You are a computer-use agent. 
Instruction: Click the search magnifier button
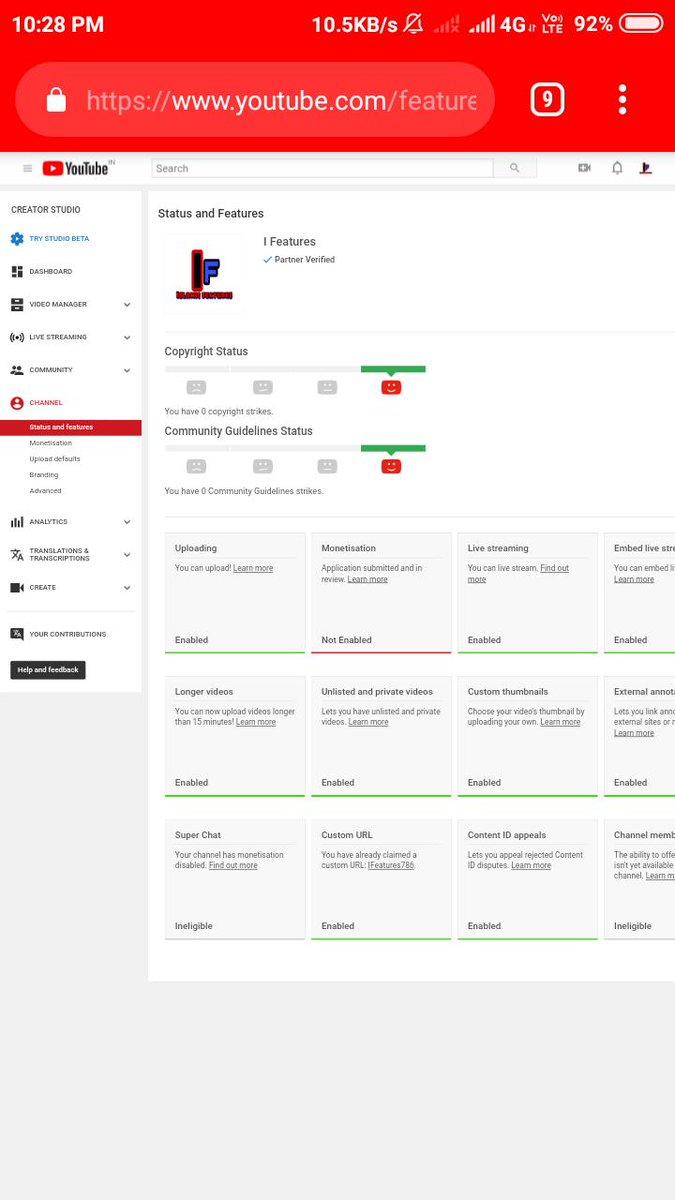[x=515, y=168]
